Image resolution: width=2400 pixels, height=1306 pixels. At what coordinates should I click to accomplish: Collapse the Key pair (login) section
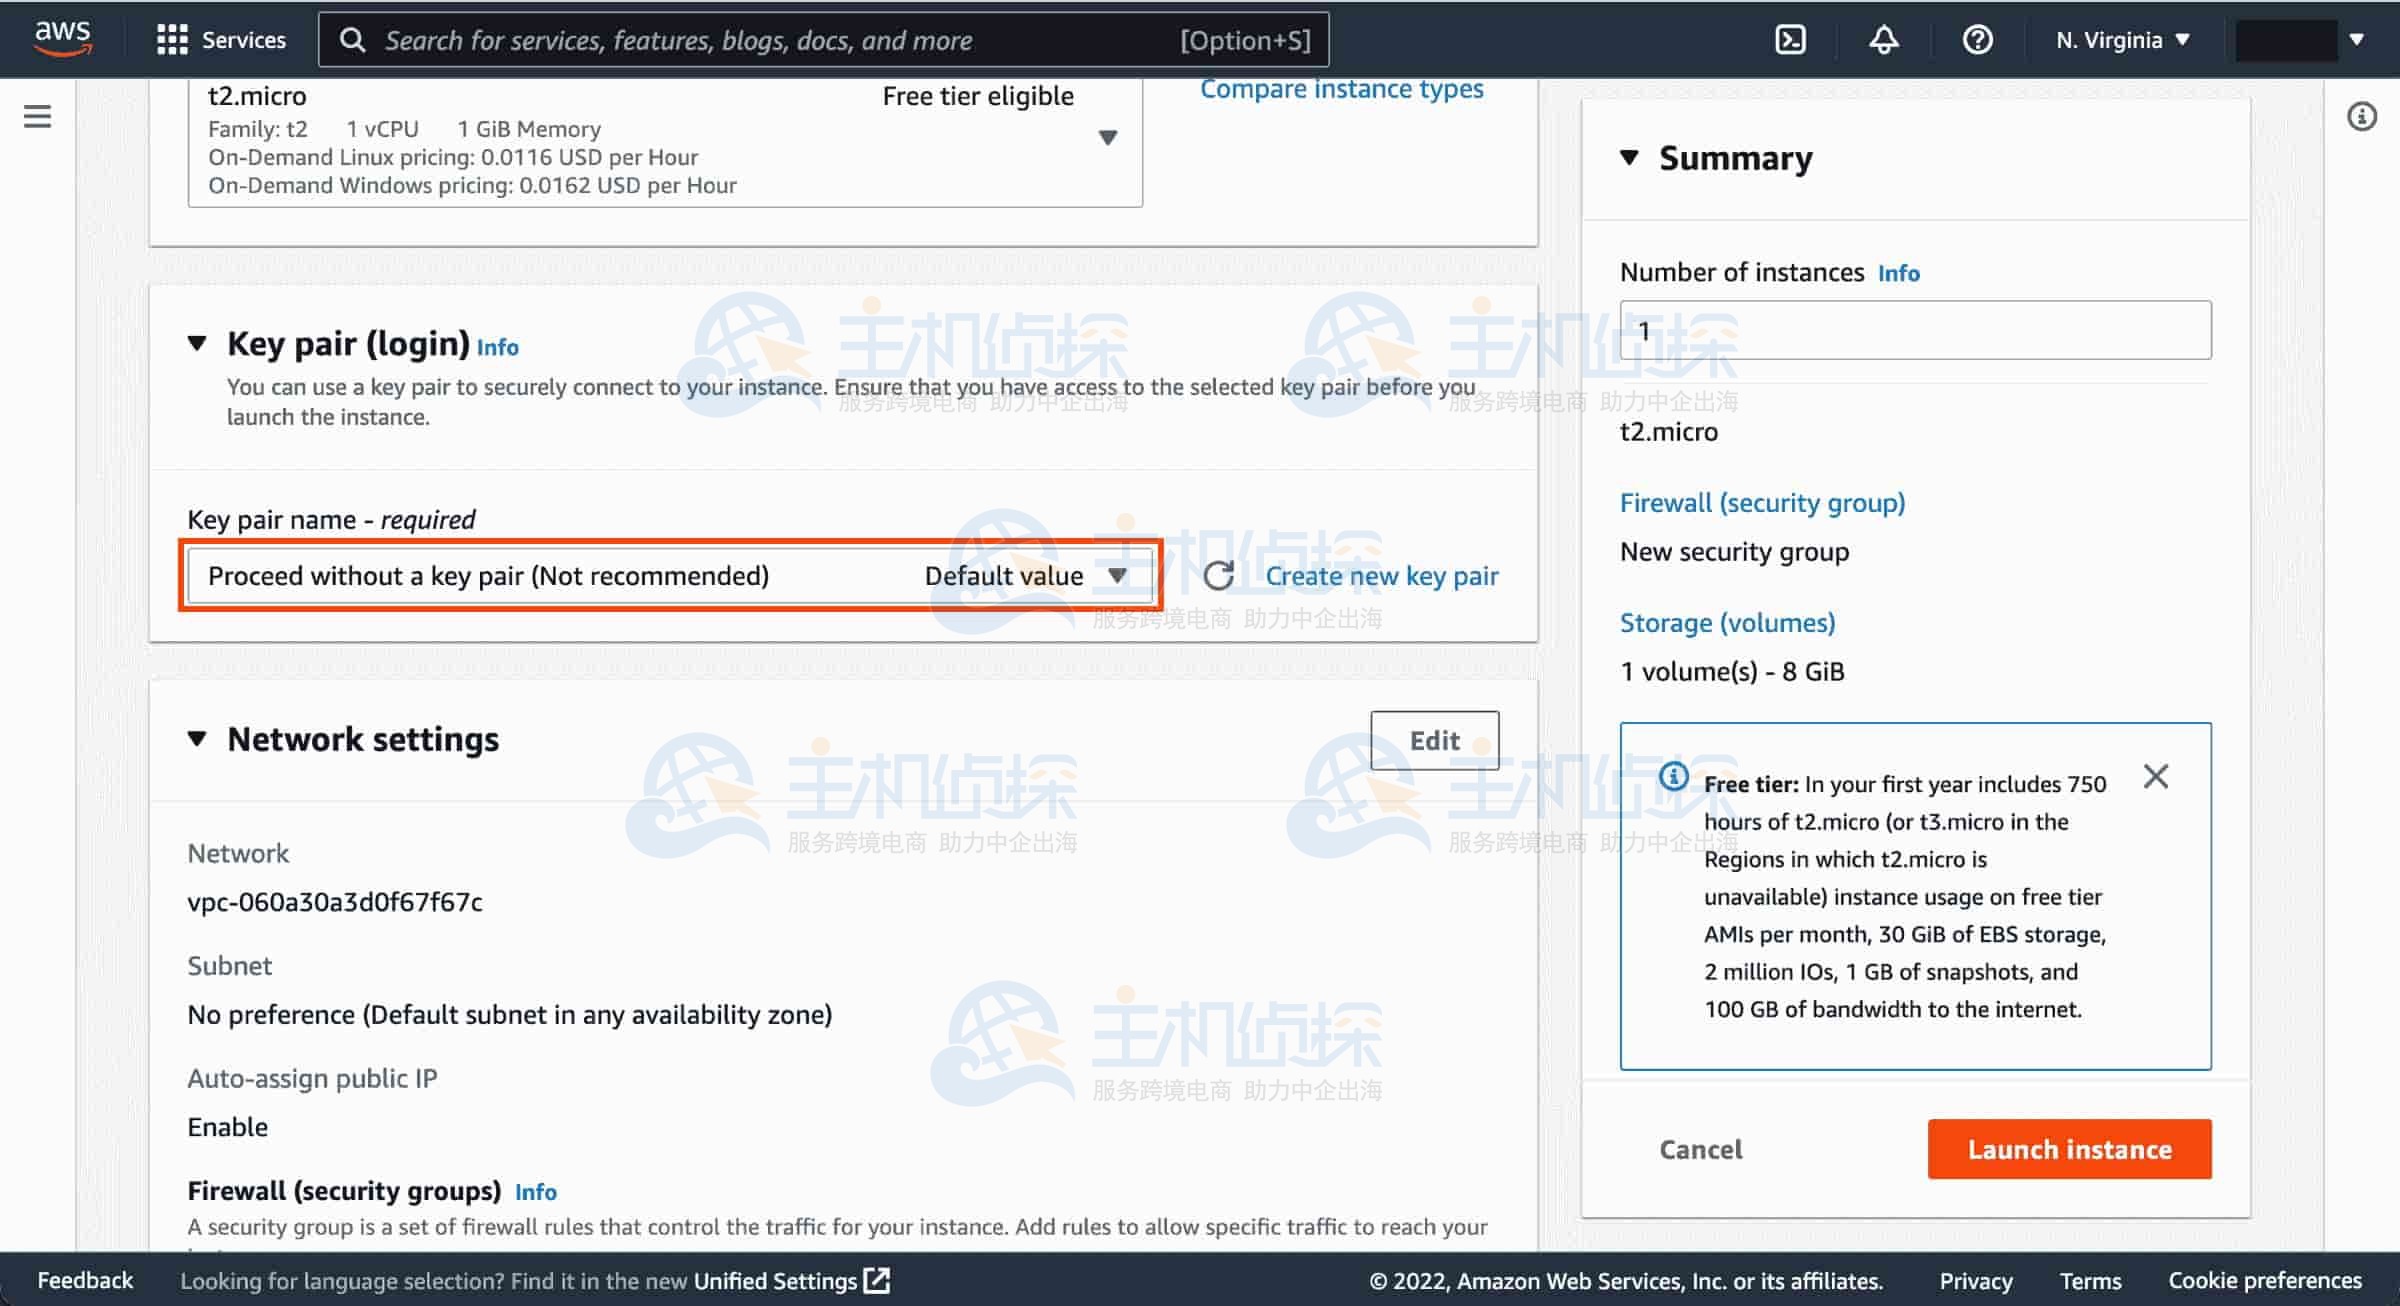pos(197,344)
